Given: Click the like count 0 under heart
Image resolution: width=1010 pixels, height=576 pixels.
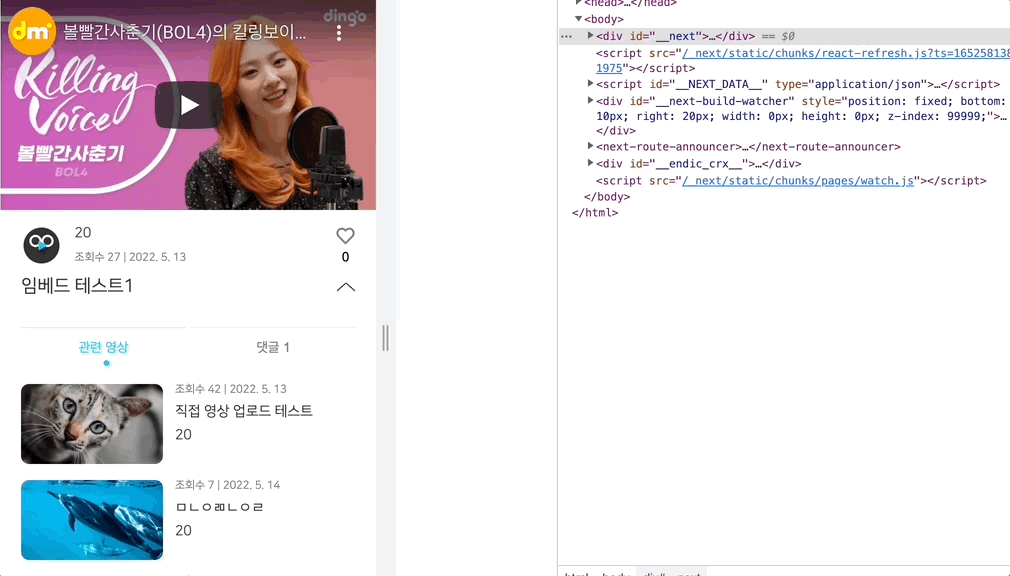Looking at the screenshot, I should tap(345, 257).
